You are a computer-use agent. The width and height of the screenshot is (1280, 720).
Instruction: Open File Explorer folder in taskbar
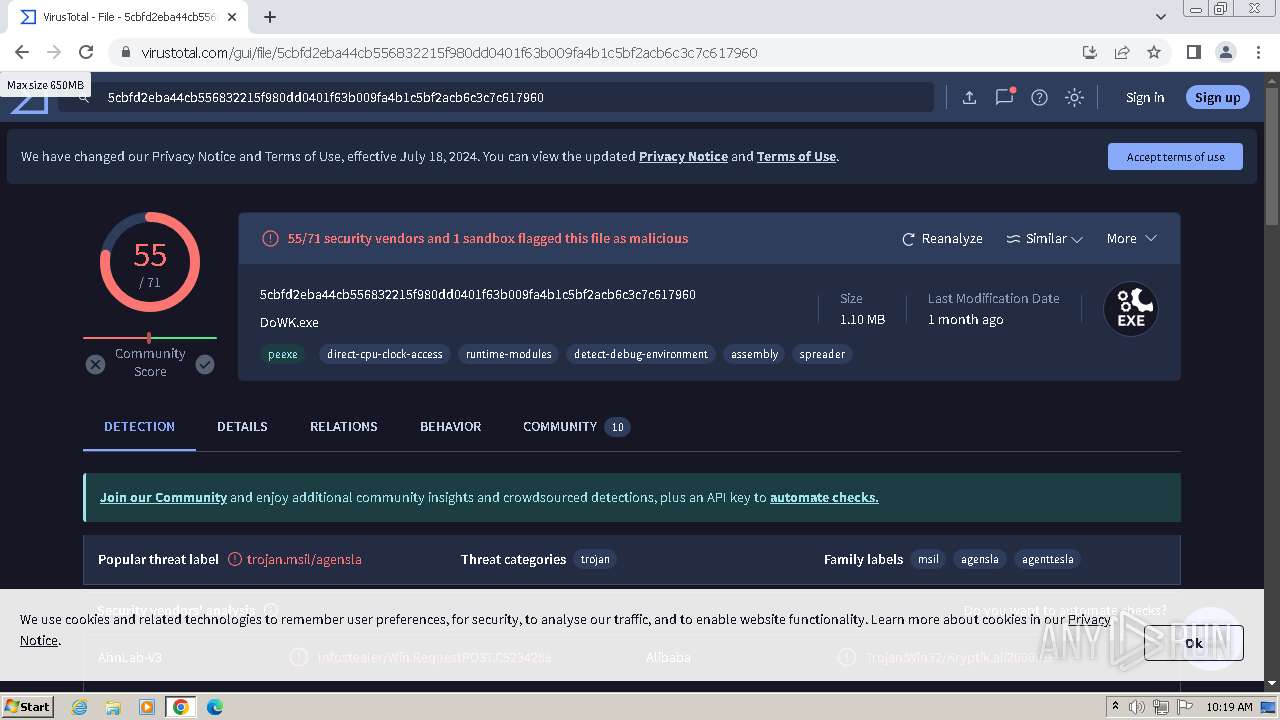click(113, 706)
